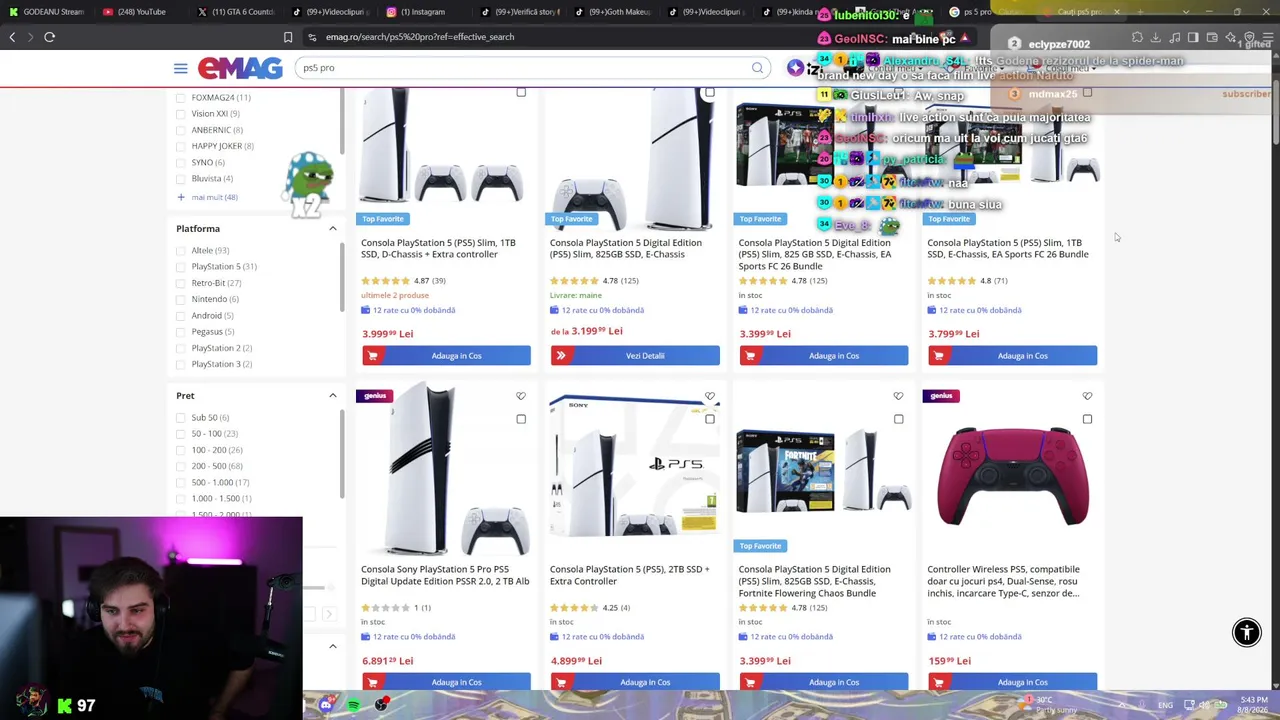This screenshot has height=720, width=1280.
Task: Open the taskbar clock and date
Action: pos(1254,705)
